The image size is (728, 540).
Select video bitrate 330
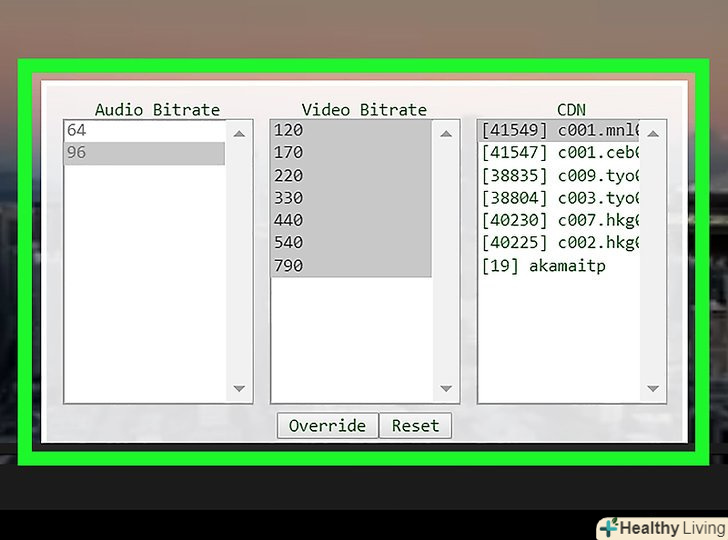[350, 198]
